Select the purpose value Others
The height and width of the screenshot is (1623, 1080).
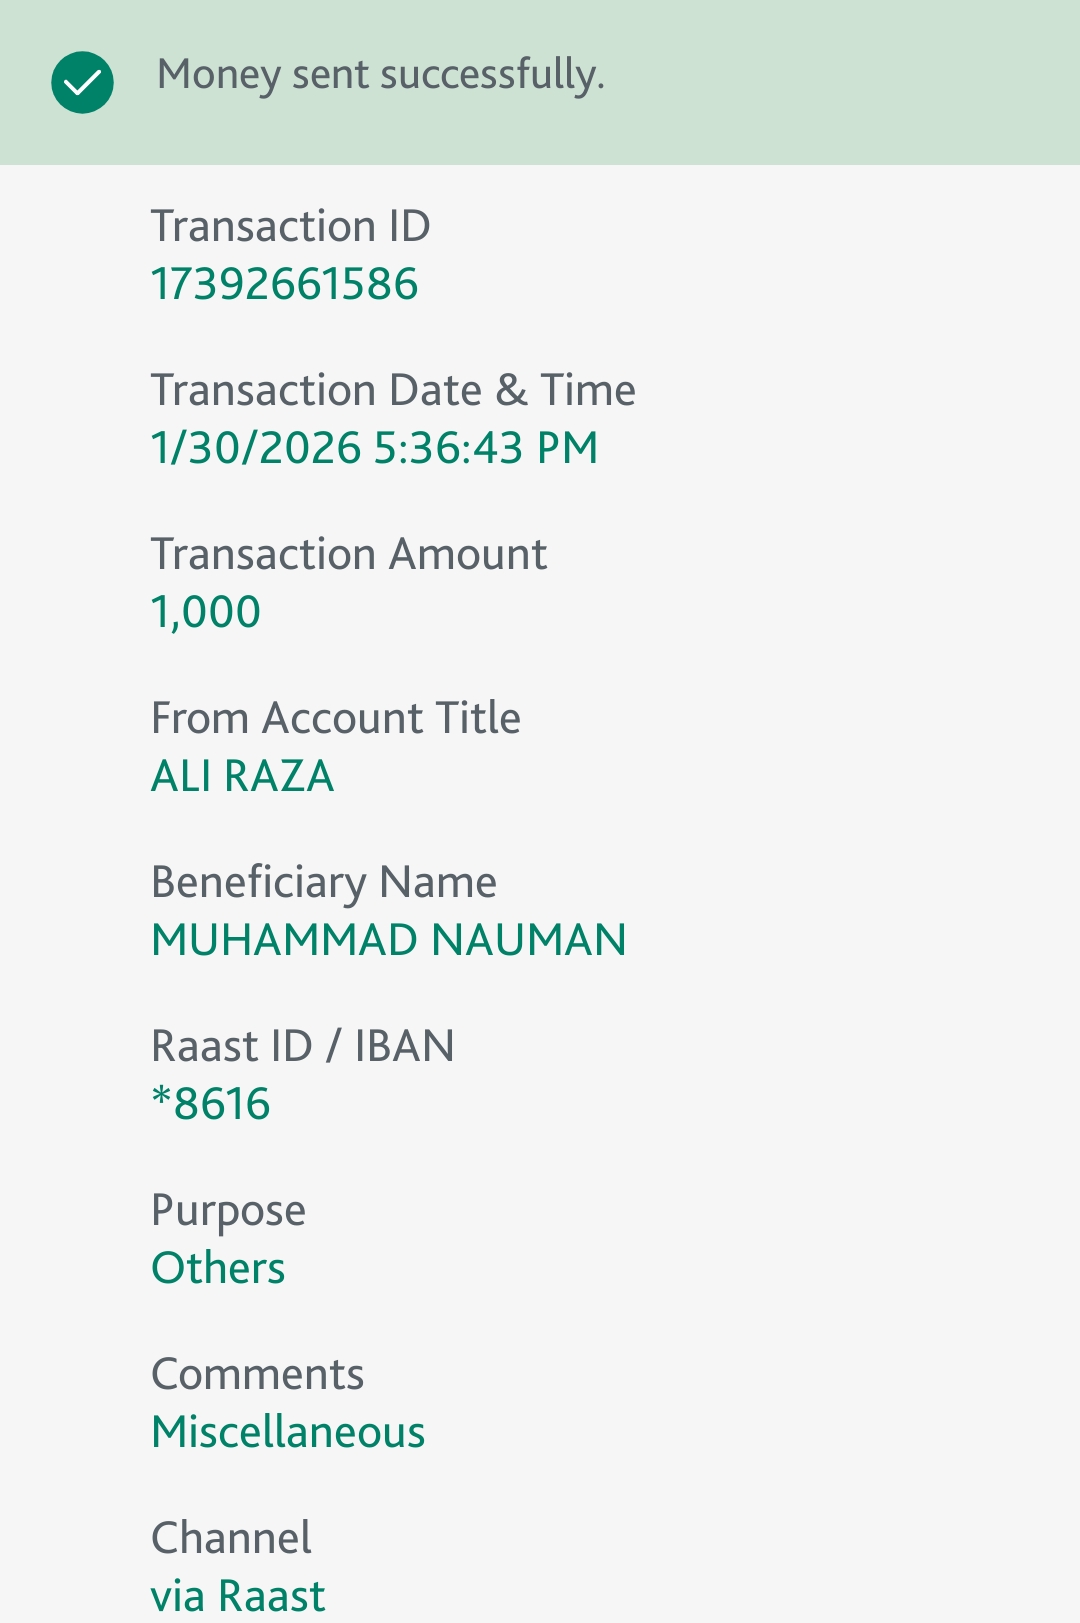click(218, 1268)
